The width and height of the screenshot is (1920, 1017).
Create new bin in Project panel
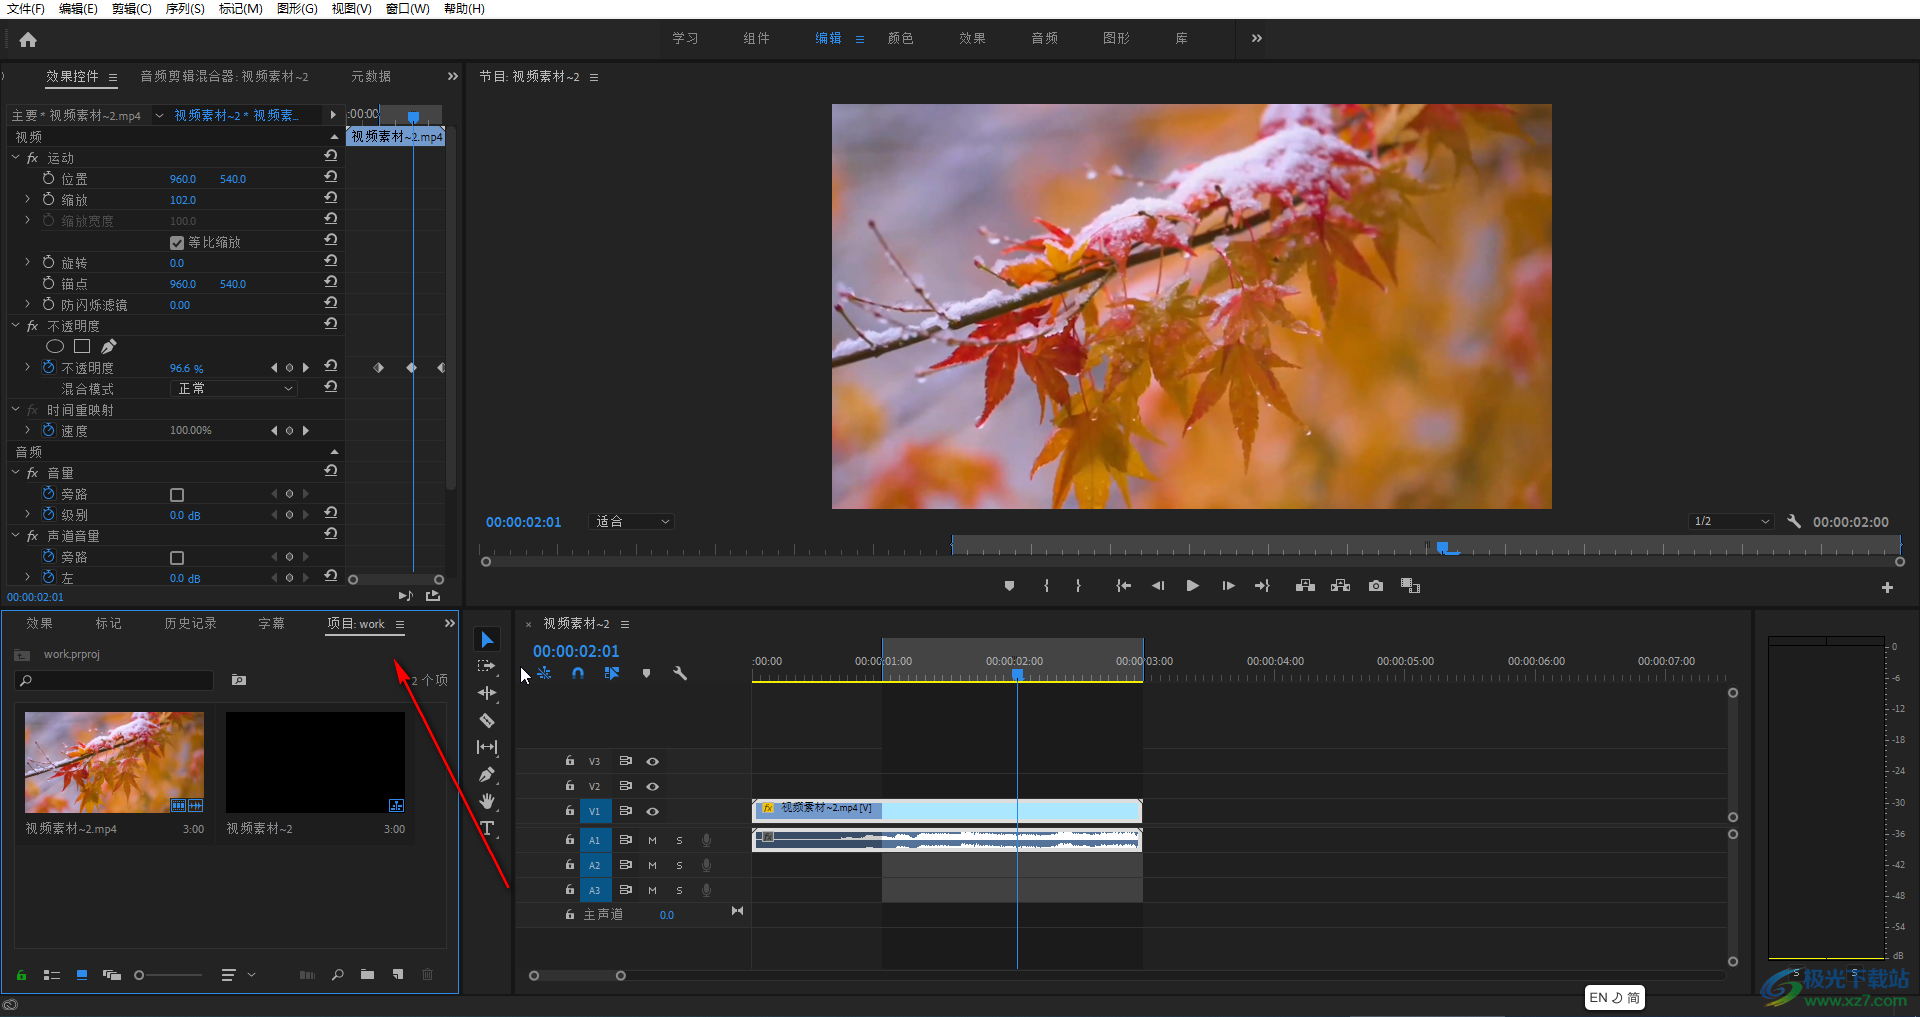tap(368, 975)
